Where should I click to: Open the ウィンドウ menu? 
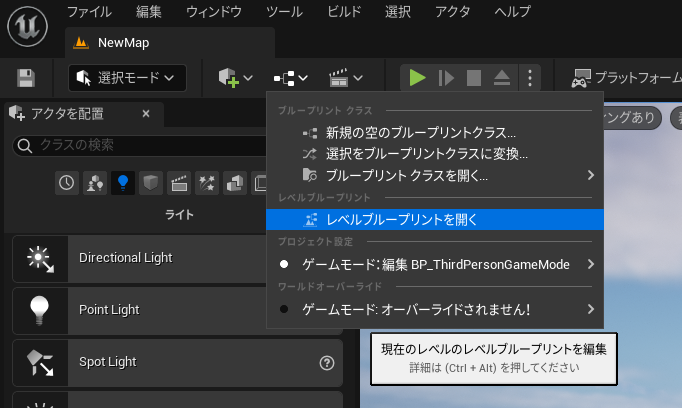[214, 12]
